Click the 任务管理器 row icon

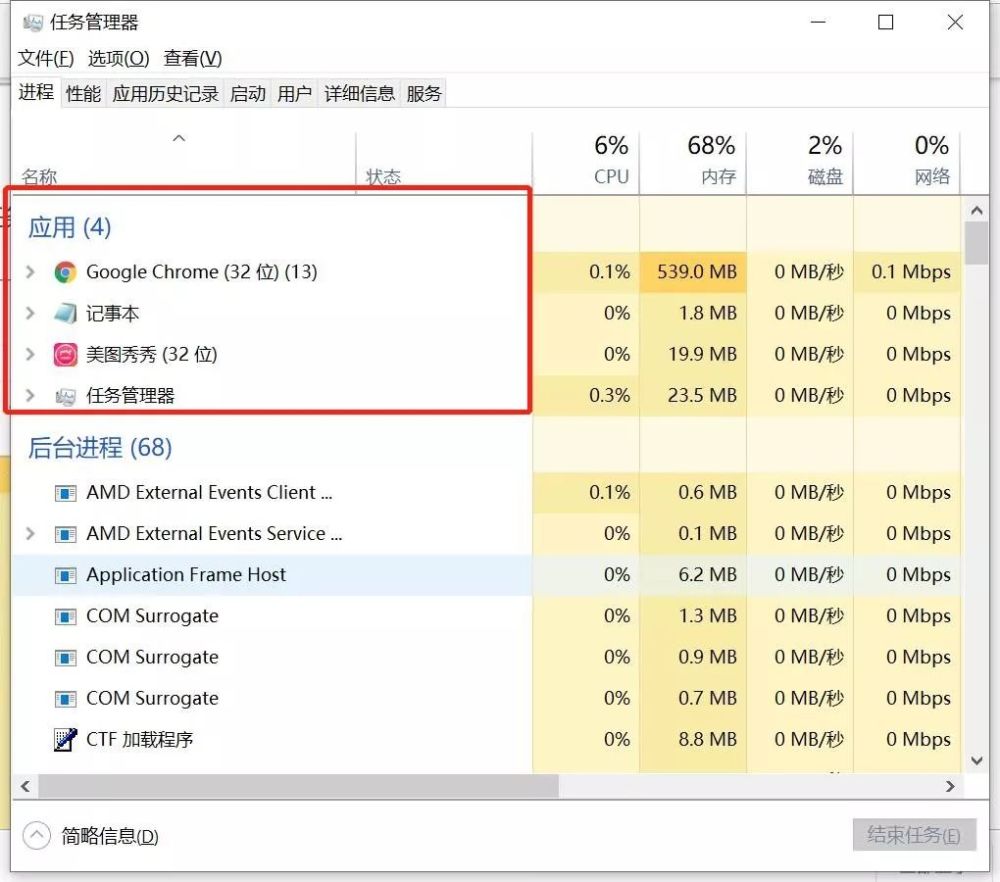tap(65, 397)
